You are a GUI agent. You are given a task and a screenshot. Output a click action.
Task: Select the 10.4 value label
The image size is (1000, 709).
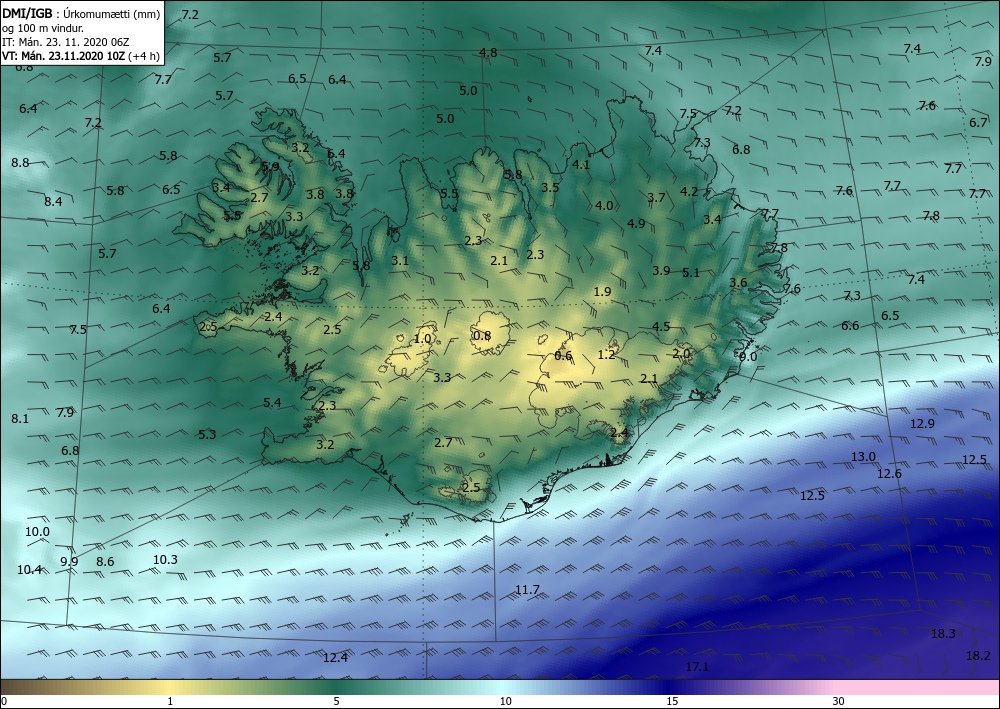coord(29,569)
